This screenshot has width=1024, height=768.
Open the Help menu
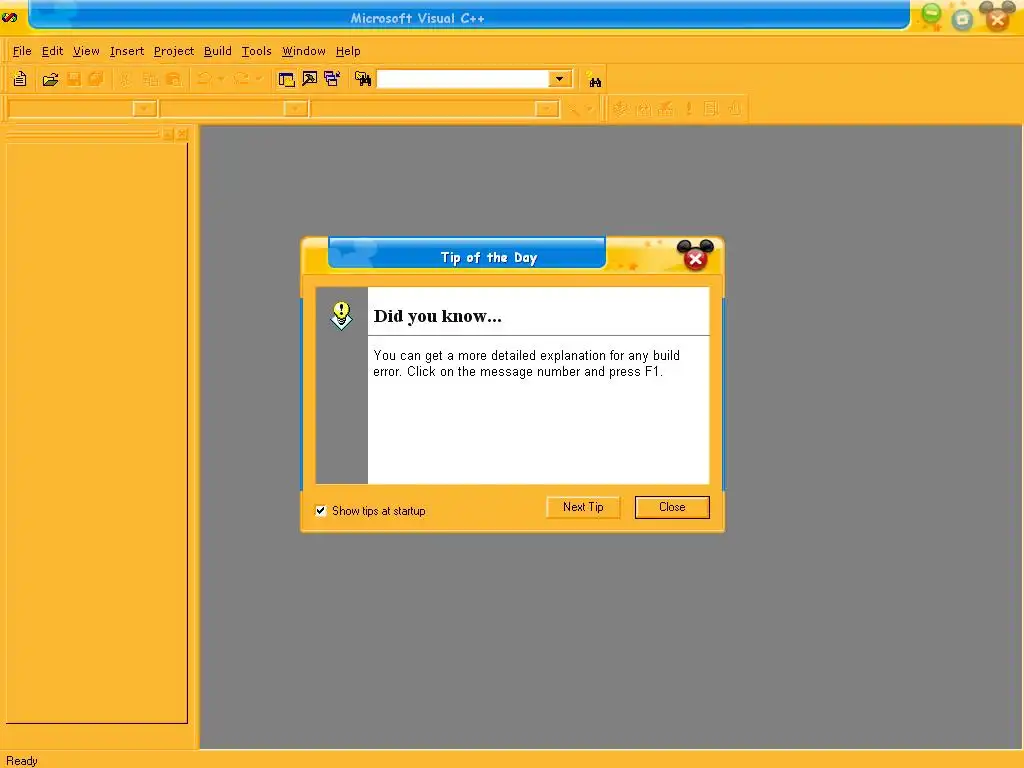[x=348, y=51]
